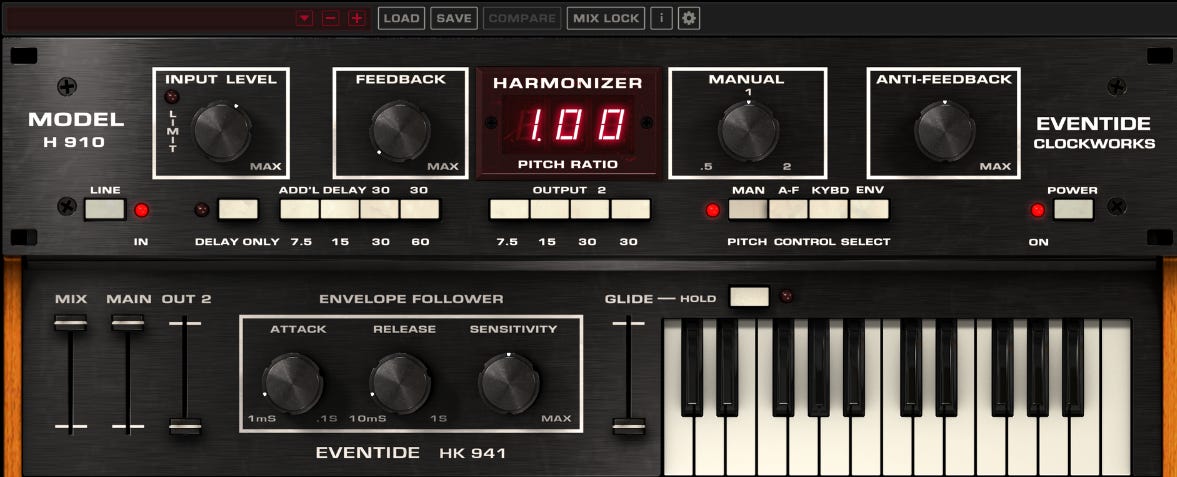This screenshot has width=1177, height=477.
Task: Click the LOAD preset button
Action: pos(402,18)
